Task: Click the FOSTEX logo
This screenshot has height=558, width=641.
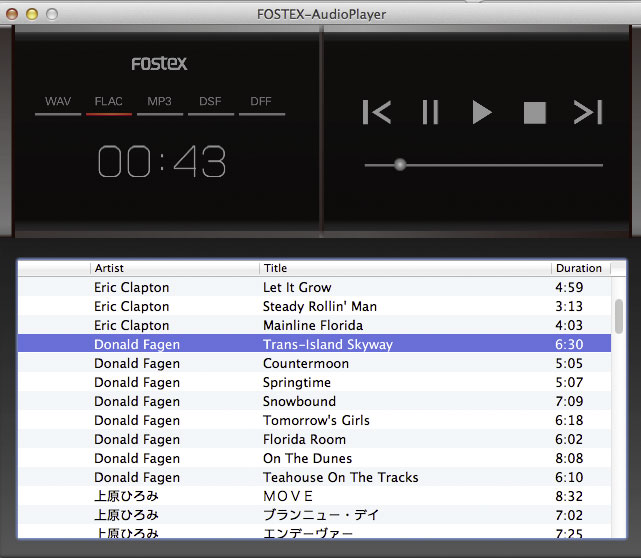Action: click(159, 63)
